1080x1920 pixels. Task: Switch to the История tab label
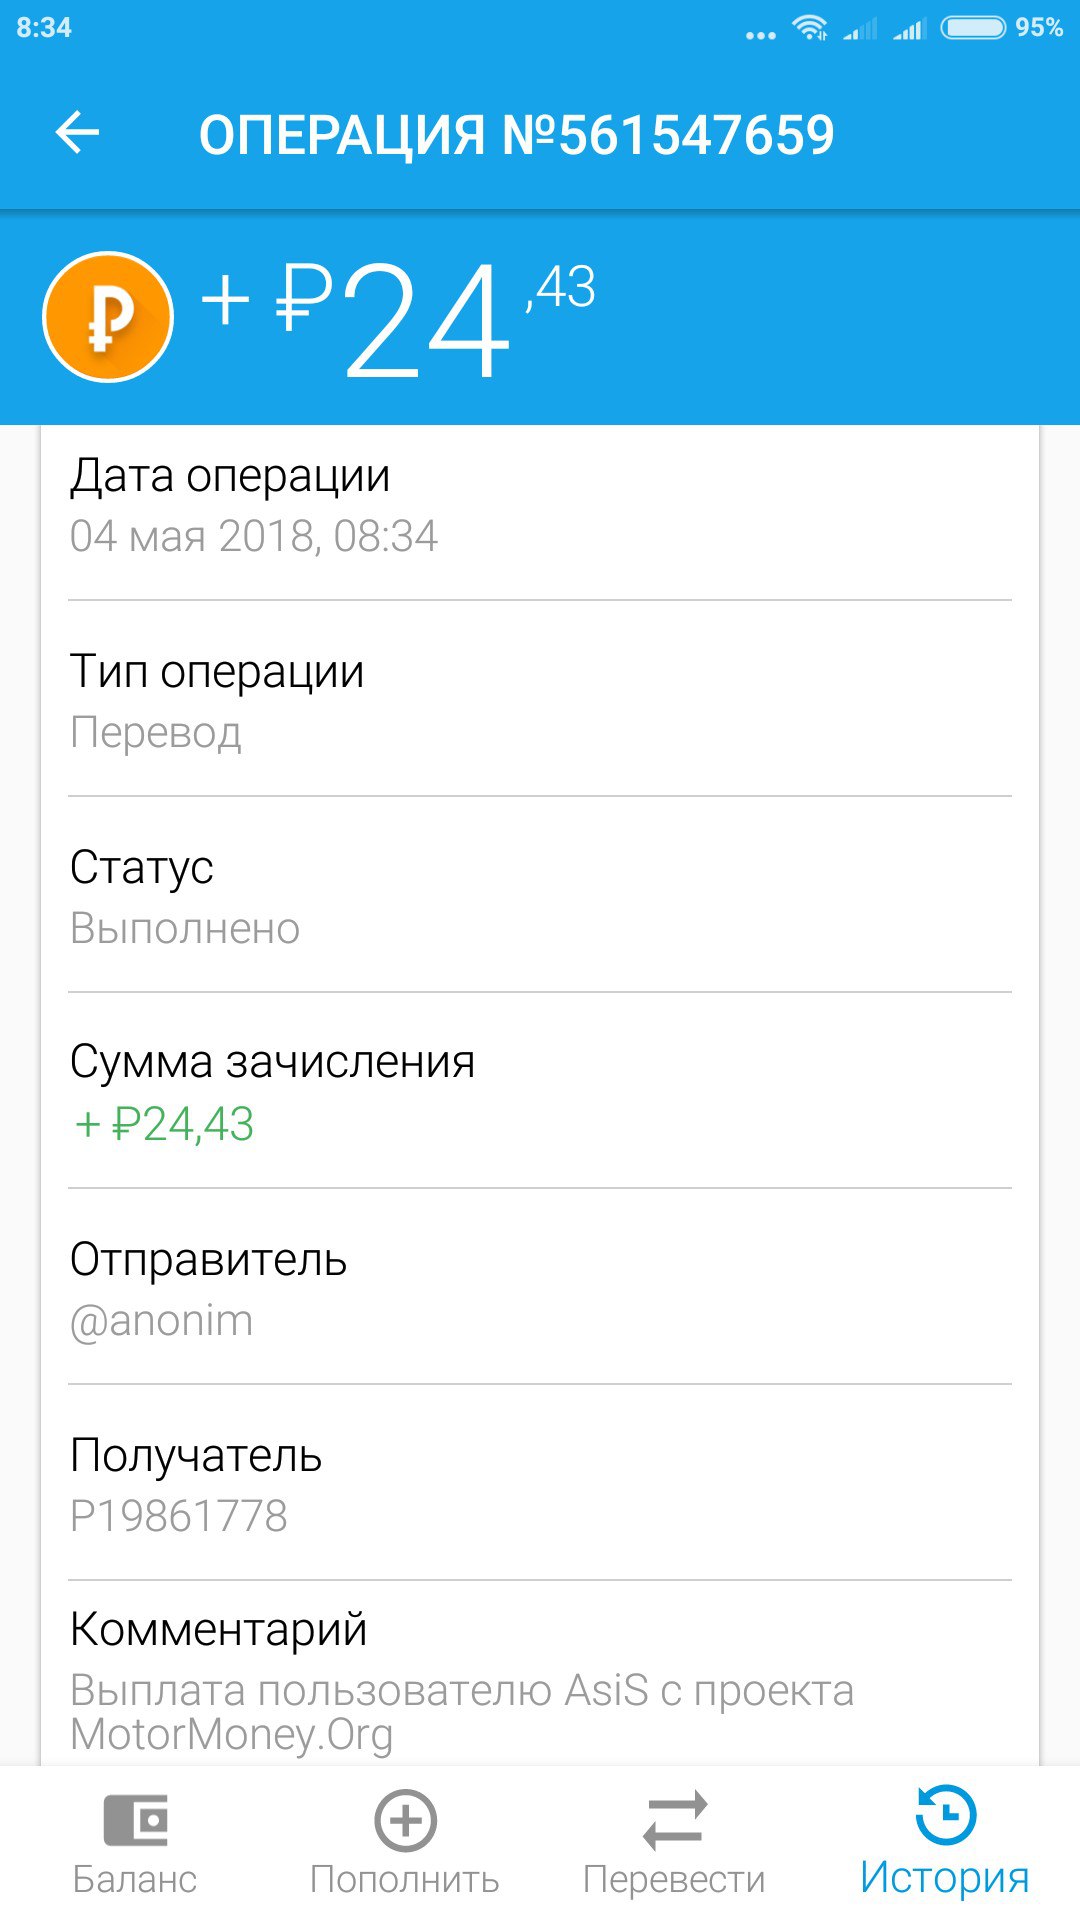click(x=945, y=1877)
